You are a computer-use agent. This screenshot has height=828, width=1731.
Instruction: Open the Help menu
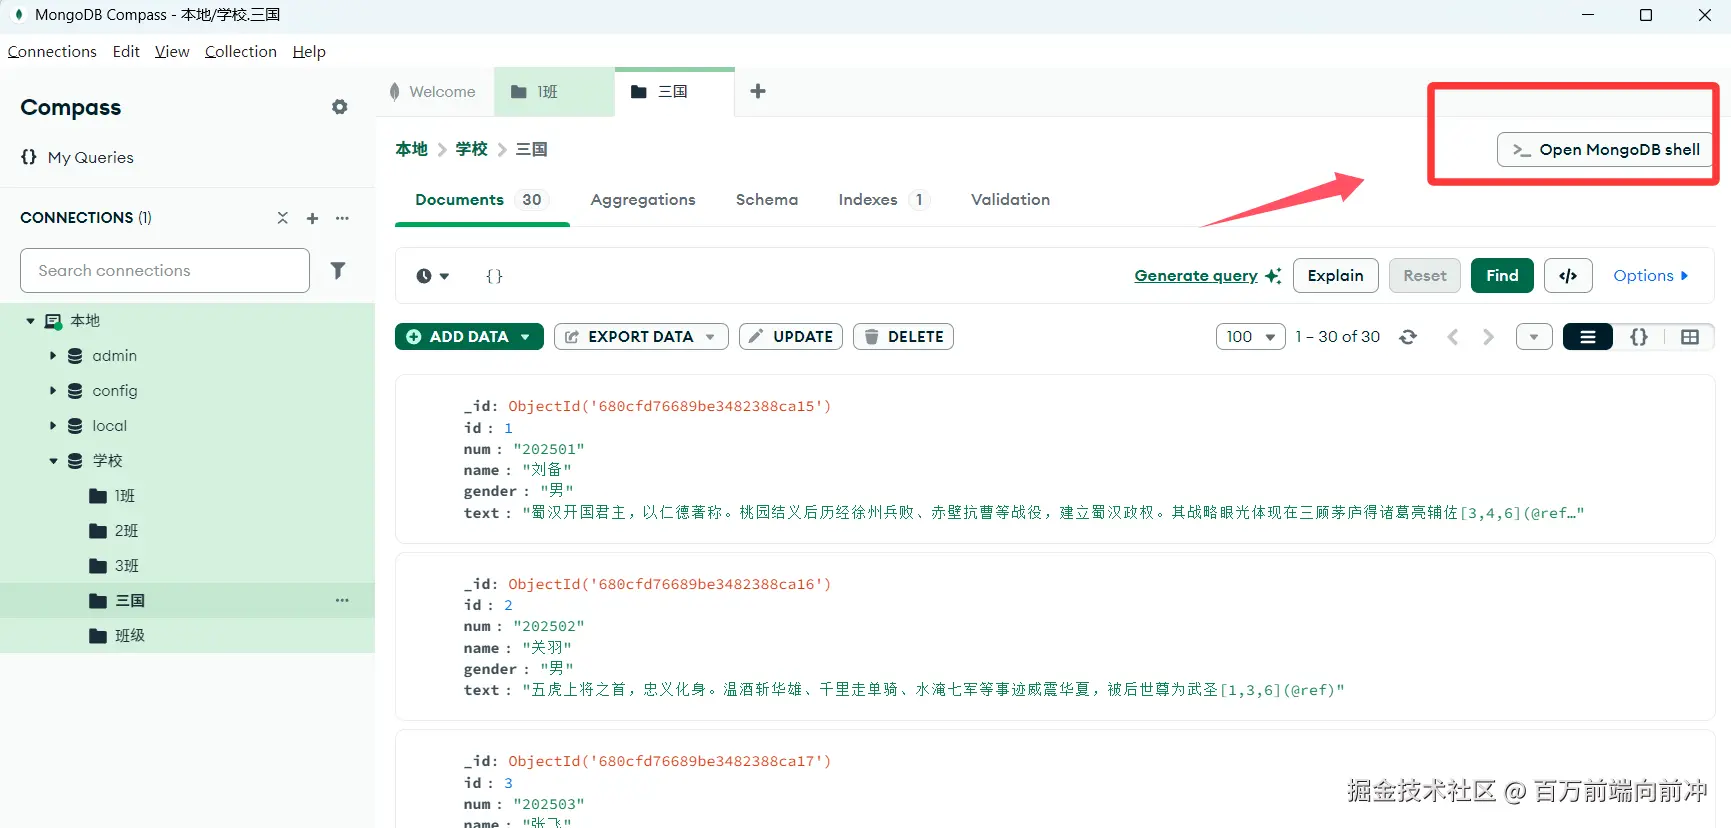click(309, 52)
